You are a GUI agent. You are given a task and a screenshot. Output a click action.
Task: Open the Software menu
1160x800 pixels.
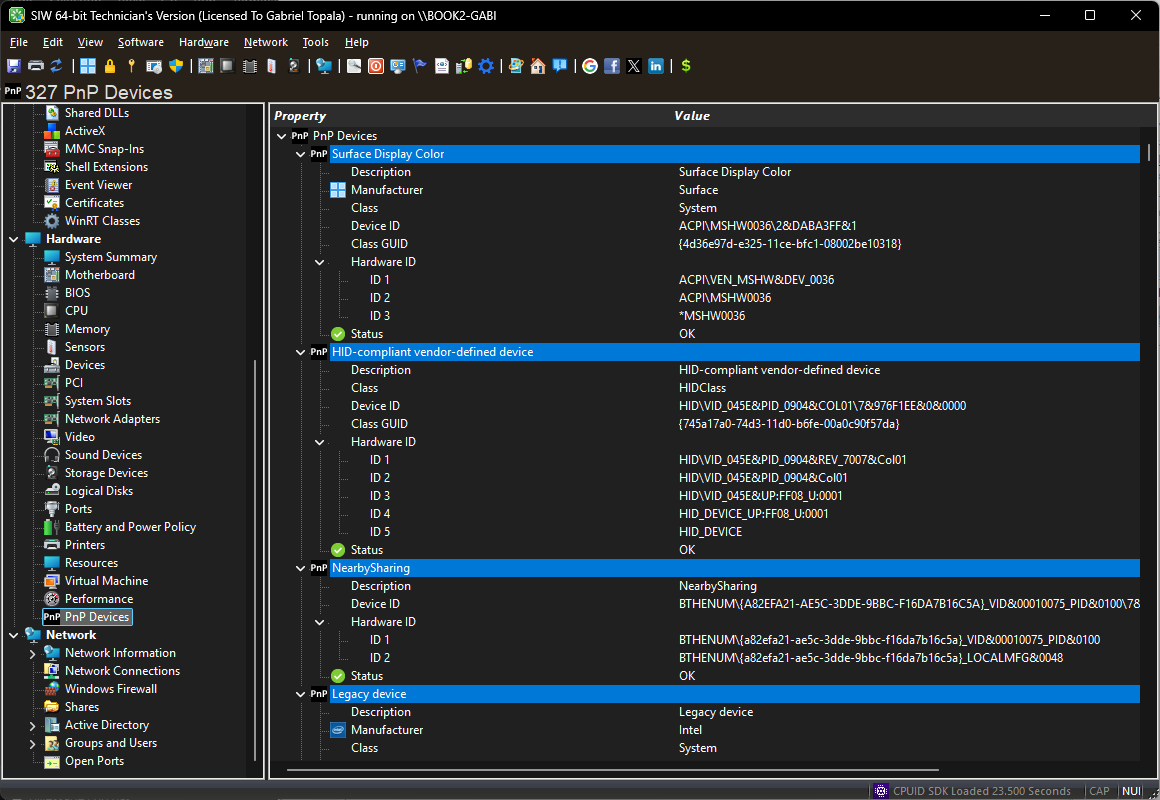click(x=140, y=42)
